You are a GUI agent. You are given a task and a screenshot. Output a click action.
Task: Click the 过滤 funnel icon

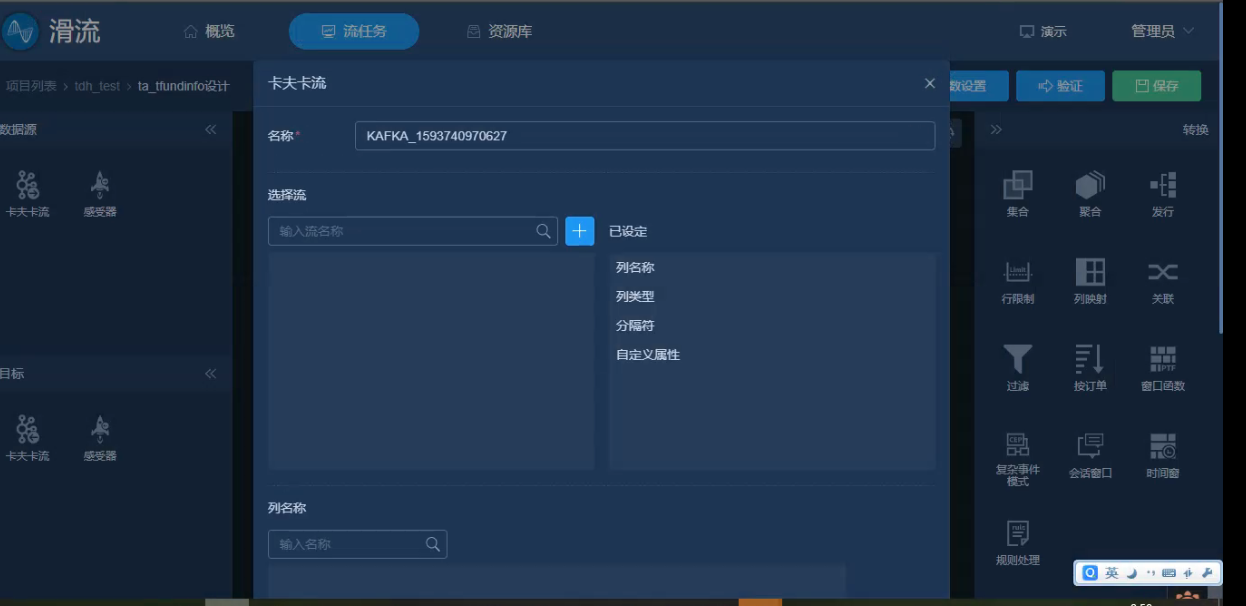(1017, 360)
